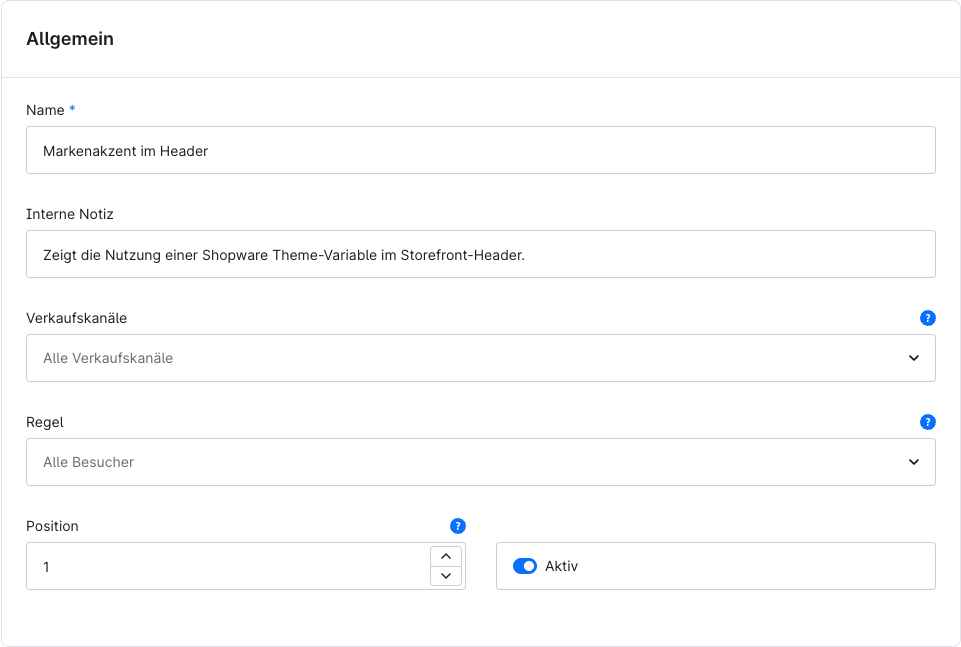Click the Name field label
This screenshot has height=647, width=961.
pos(45,110)
